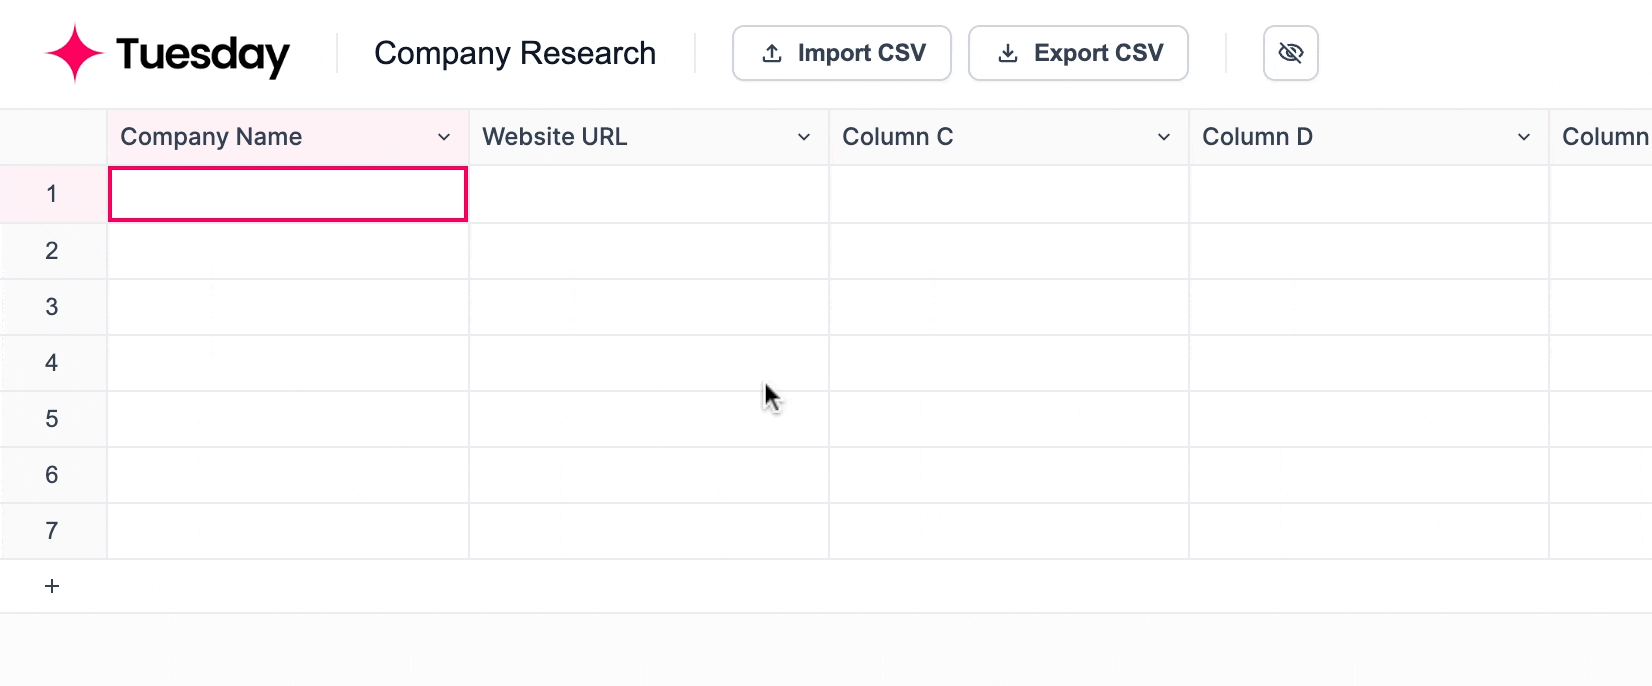Select the Column C cell in row 6
Screen dimensions: 1652x686
(x=1009, y=475)
